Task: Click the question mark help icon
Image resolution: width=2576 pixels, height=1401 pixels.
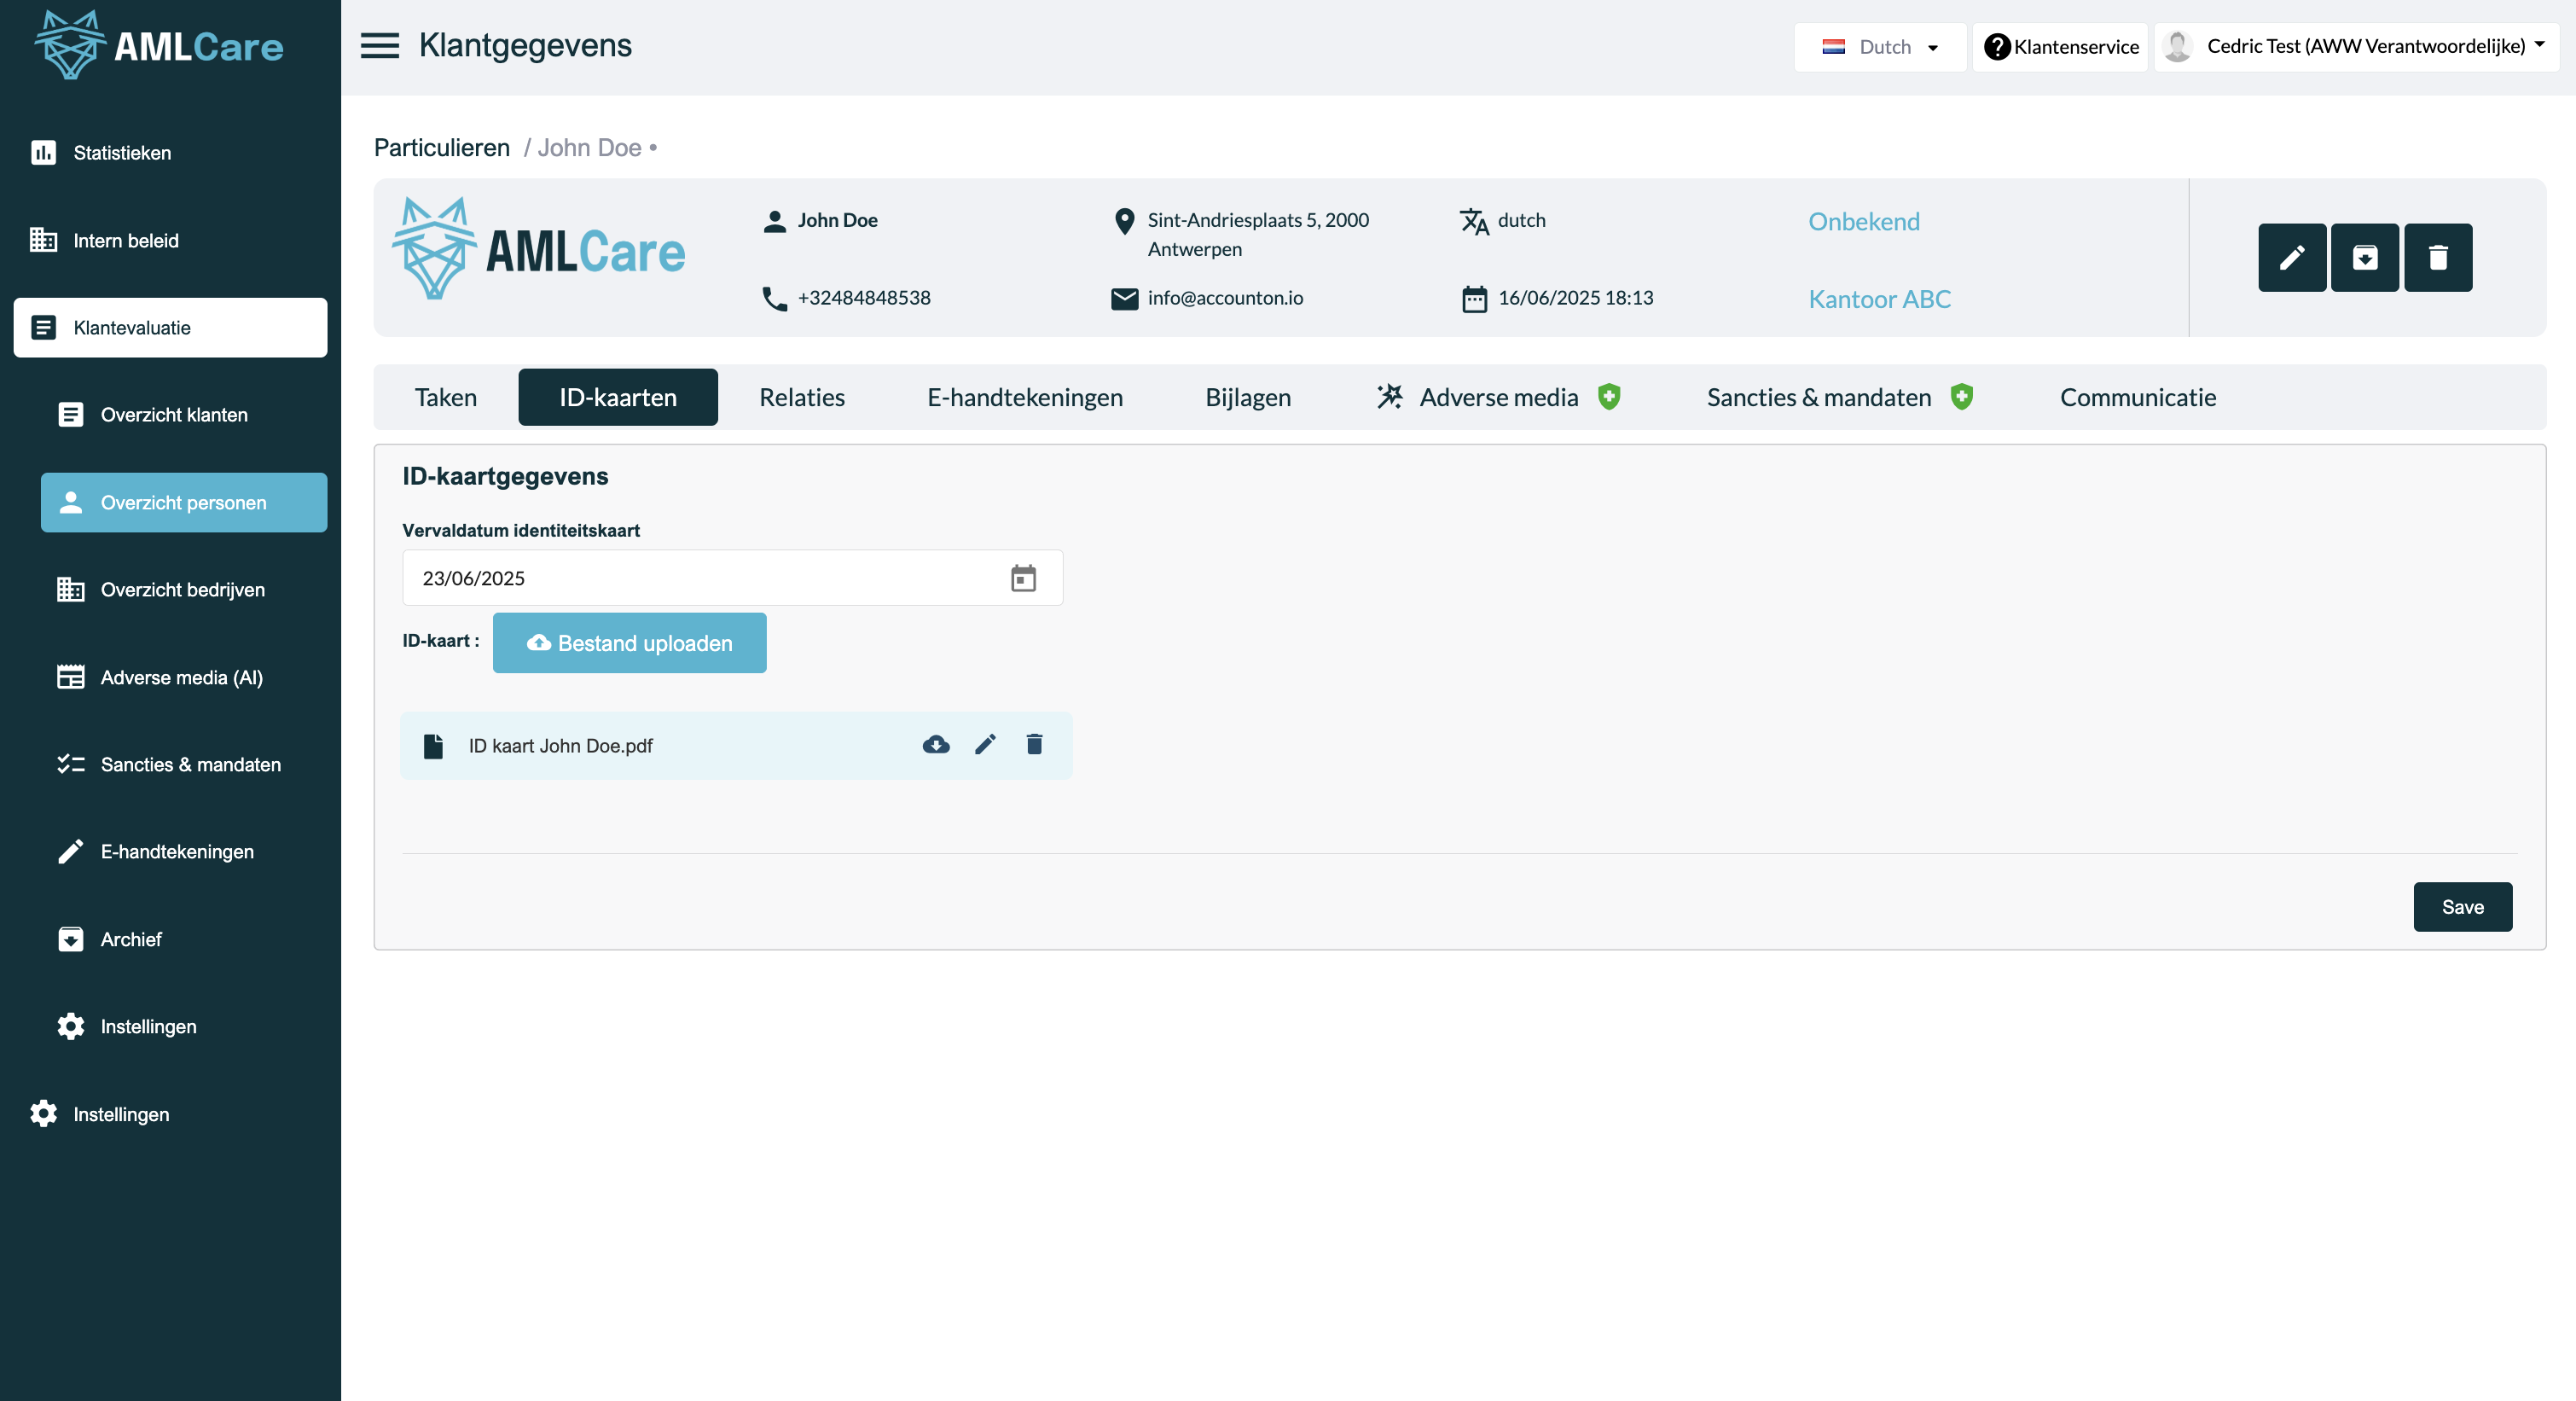Action: pyautogui.click(x=1997, y=47)
